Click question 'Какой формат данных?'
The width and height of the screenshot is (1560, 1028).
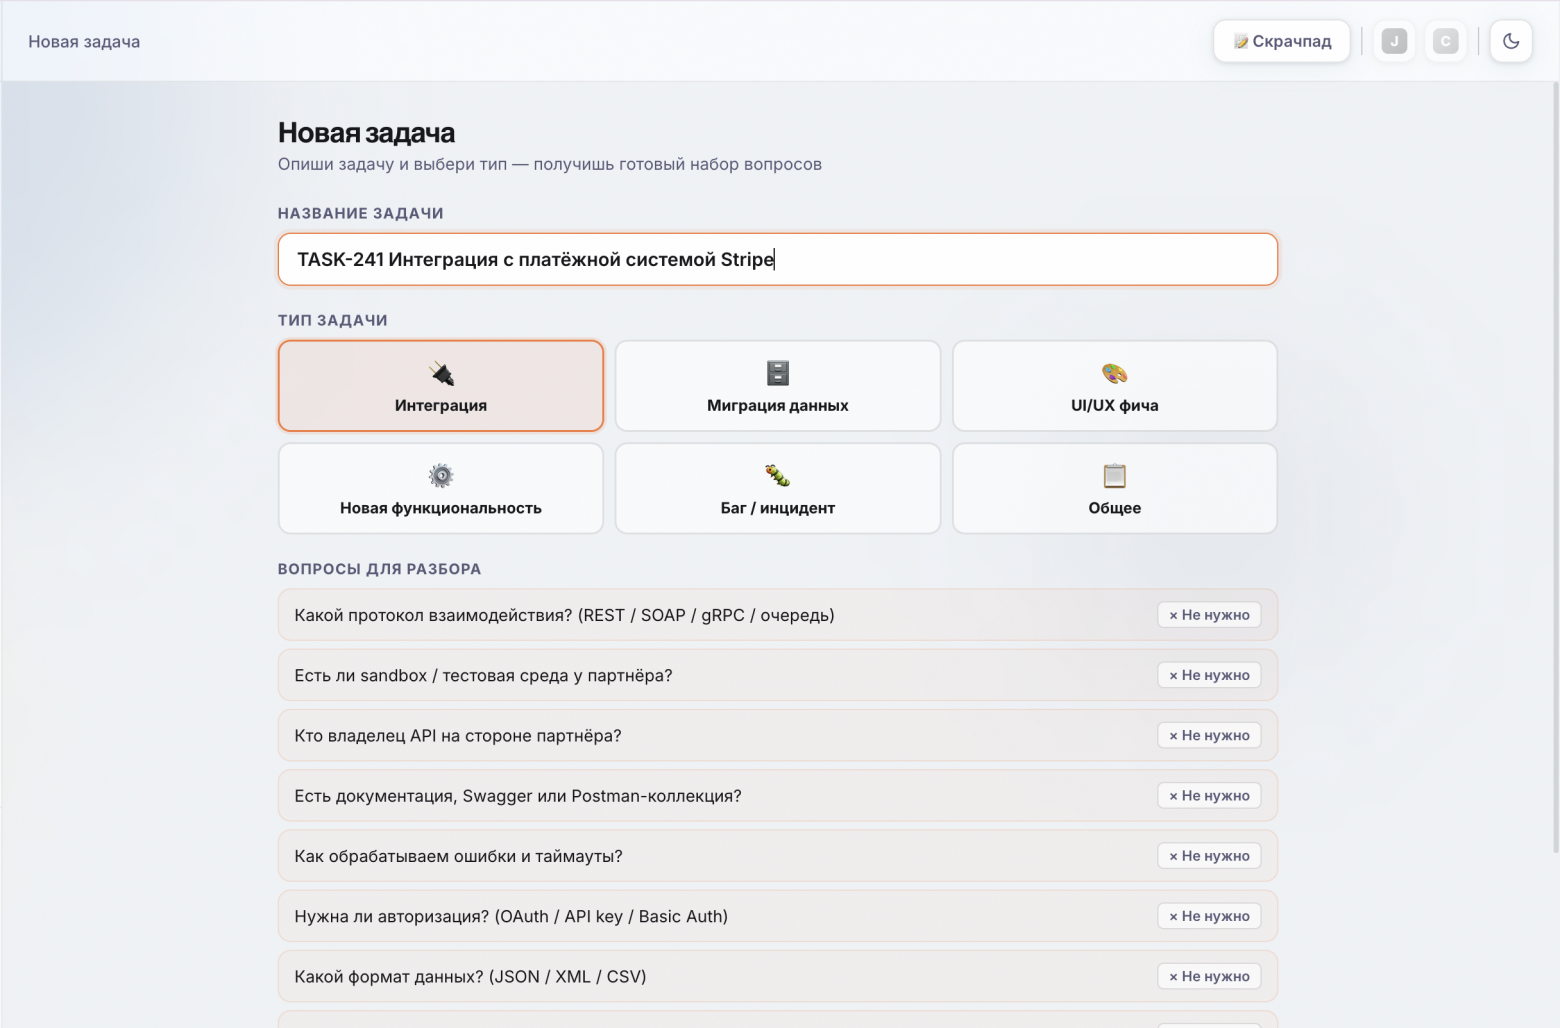pos(777,976)
